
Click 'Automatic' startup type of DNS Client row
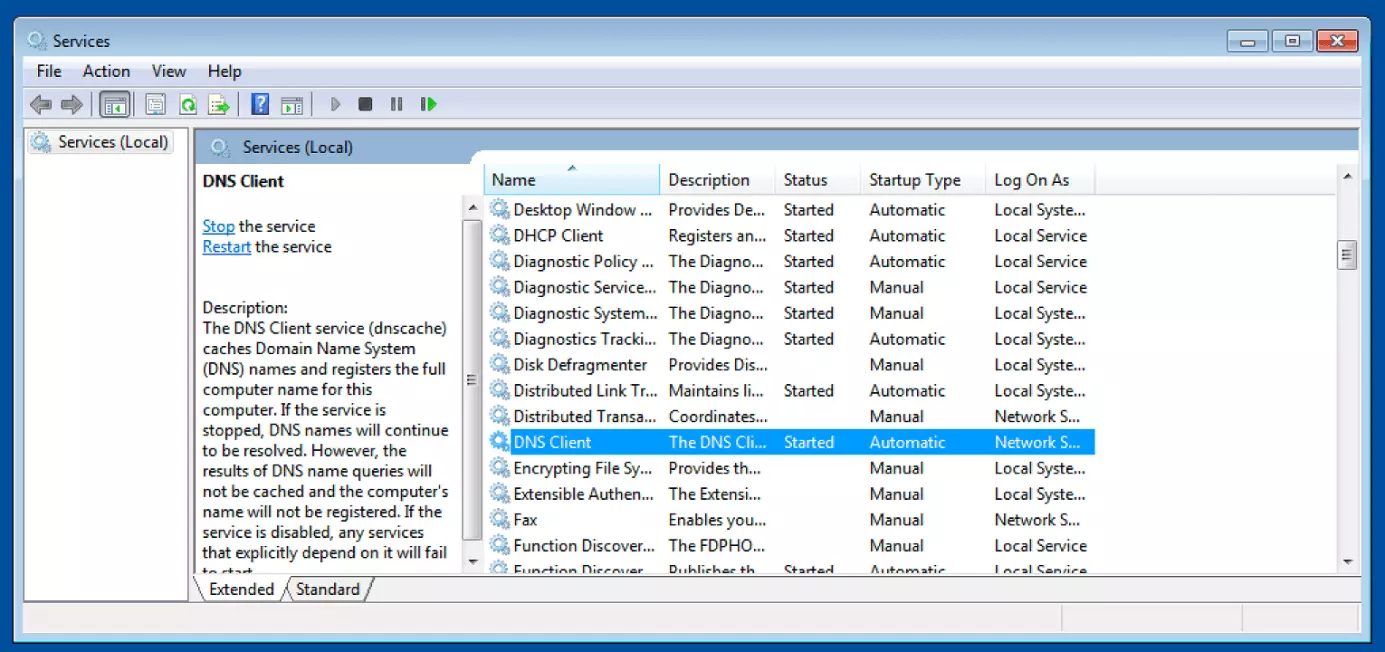(907, 442)
